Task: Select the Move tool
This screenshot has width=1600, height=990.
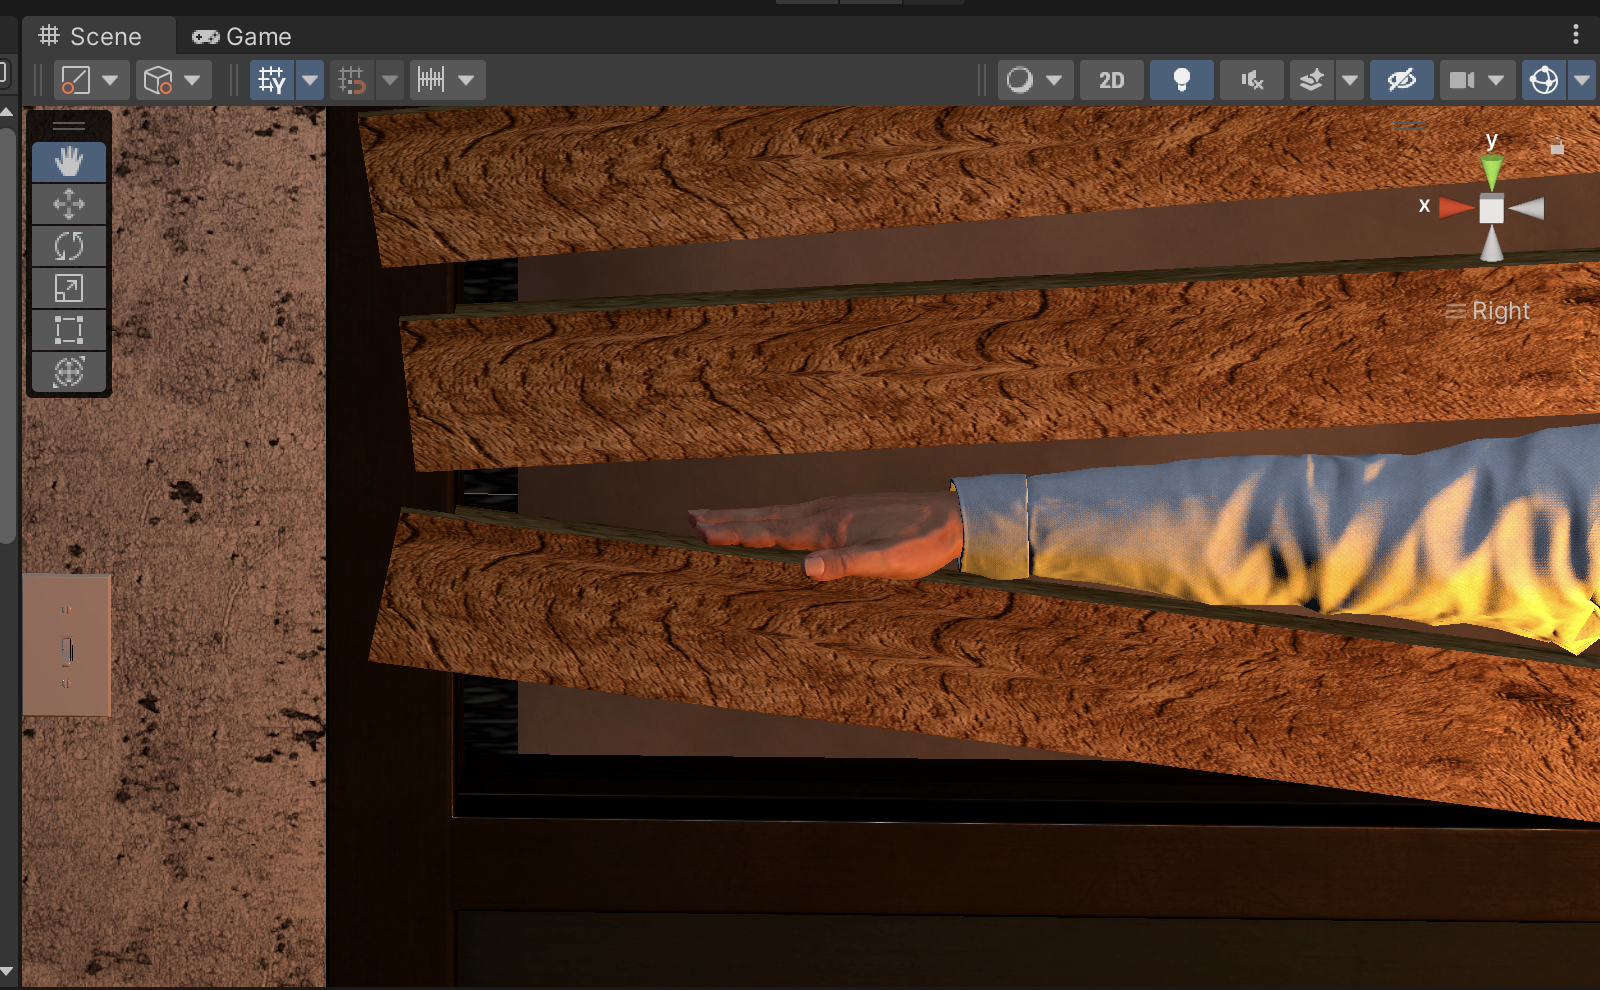Action: pyautogui.click(x=69, y=204)
